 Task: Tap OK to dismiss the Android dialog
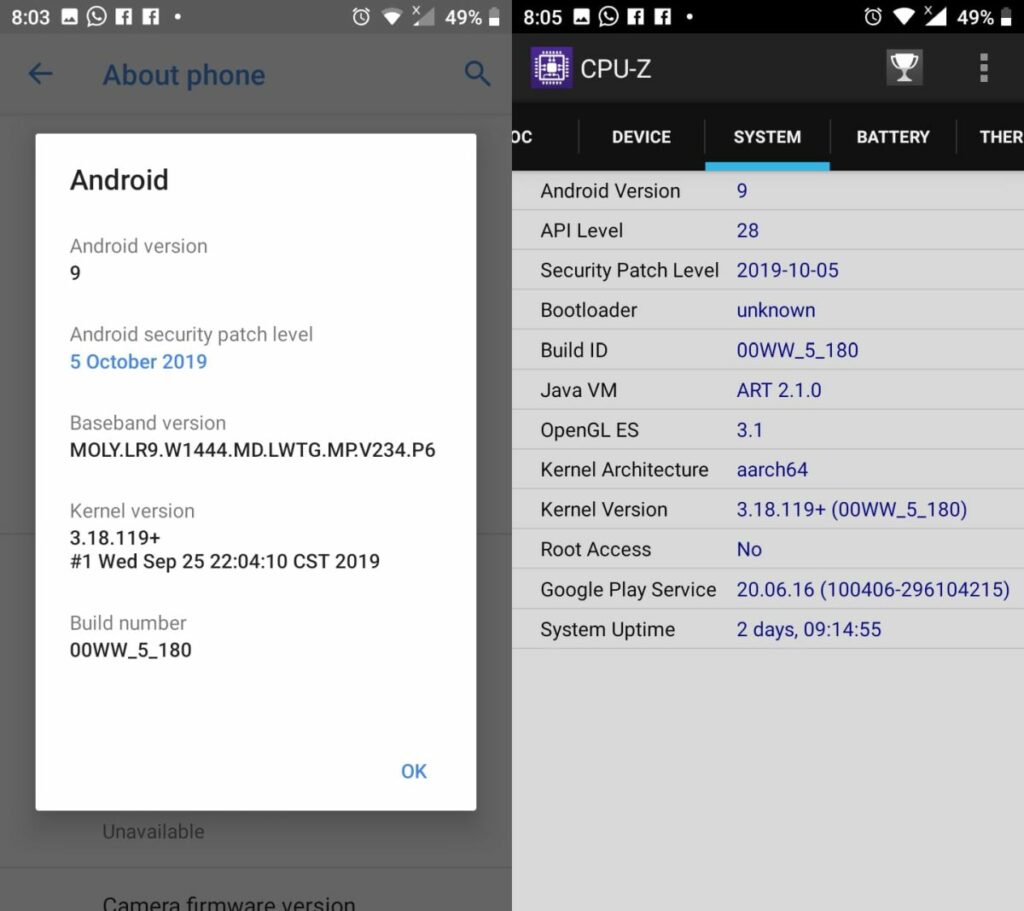click(413, 771)
